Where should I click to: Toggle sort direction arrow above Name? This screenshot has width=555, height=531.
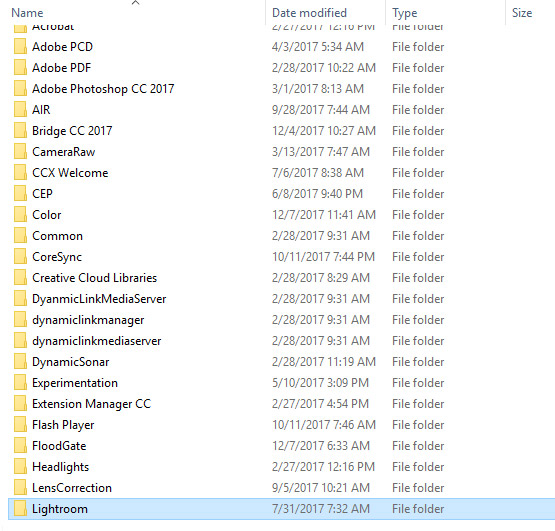click(x=136, y=3)
